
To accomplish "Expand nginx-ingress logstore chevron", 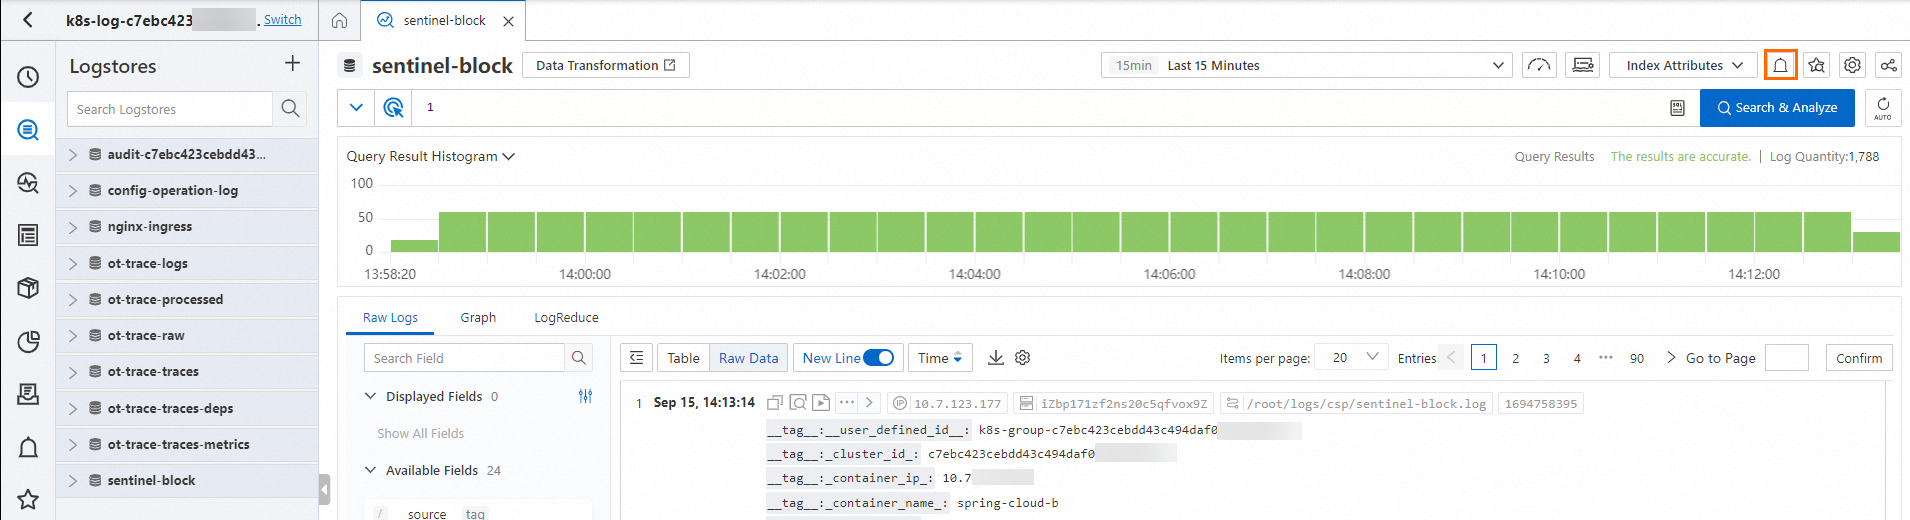I will click(x=73, y=227).
